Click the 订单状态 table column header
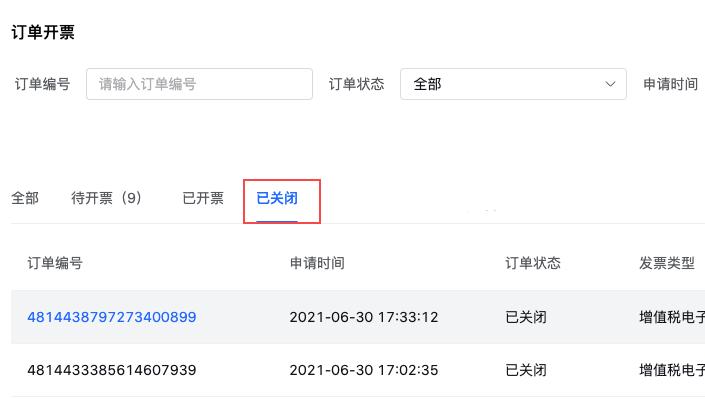Image resolution: width=705 pixels, height=410 pixels. [533, 263]
